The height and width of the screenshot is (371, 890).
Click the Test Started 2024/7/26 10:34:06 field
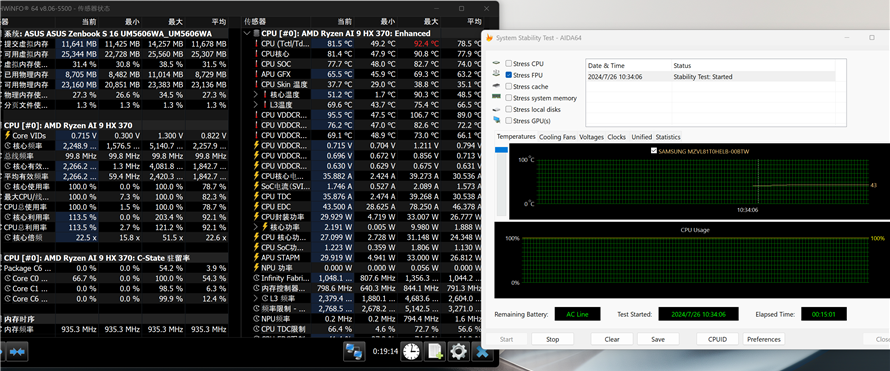[699, 314]
